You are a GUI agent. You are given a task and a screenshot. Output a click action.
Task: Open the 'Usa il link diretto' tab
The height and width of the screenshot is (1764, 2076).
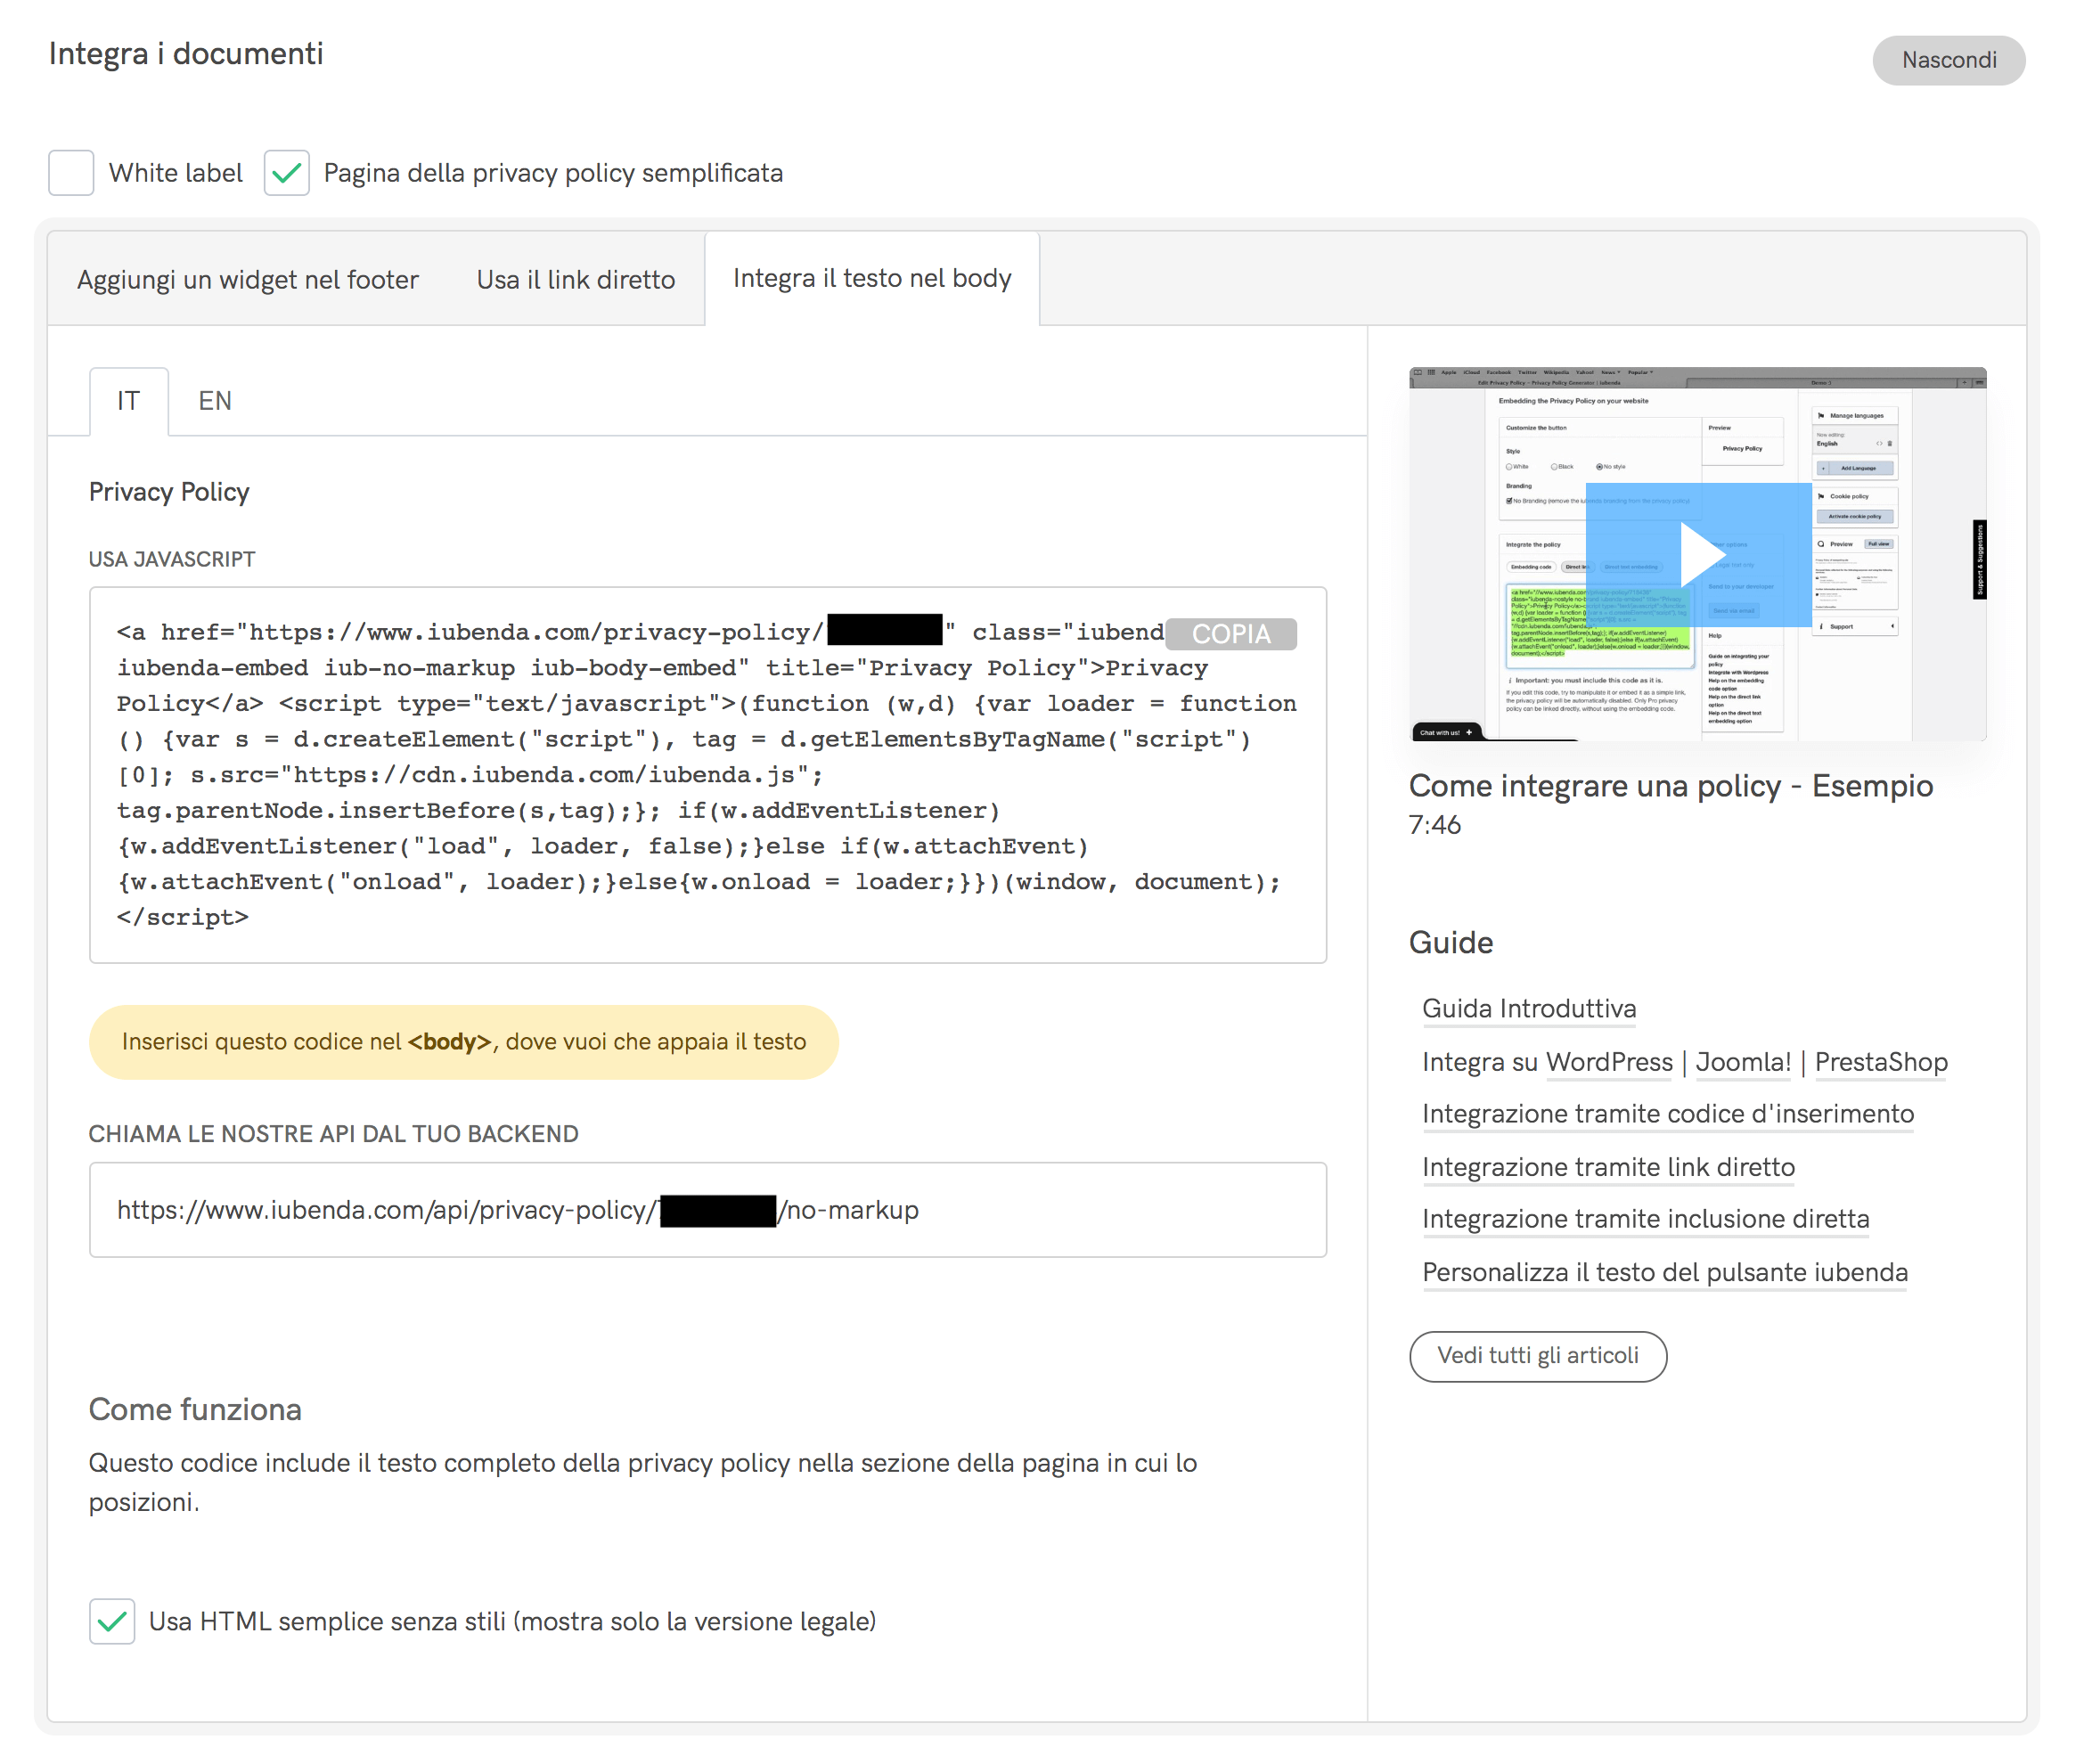point(575,280)
